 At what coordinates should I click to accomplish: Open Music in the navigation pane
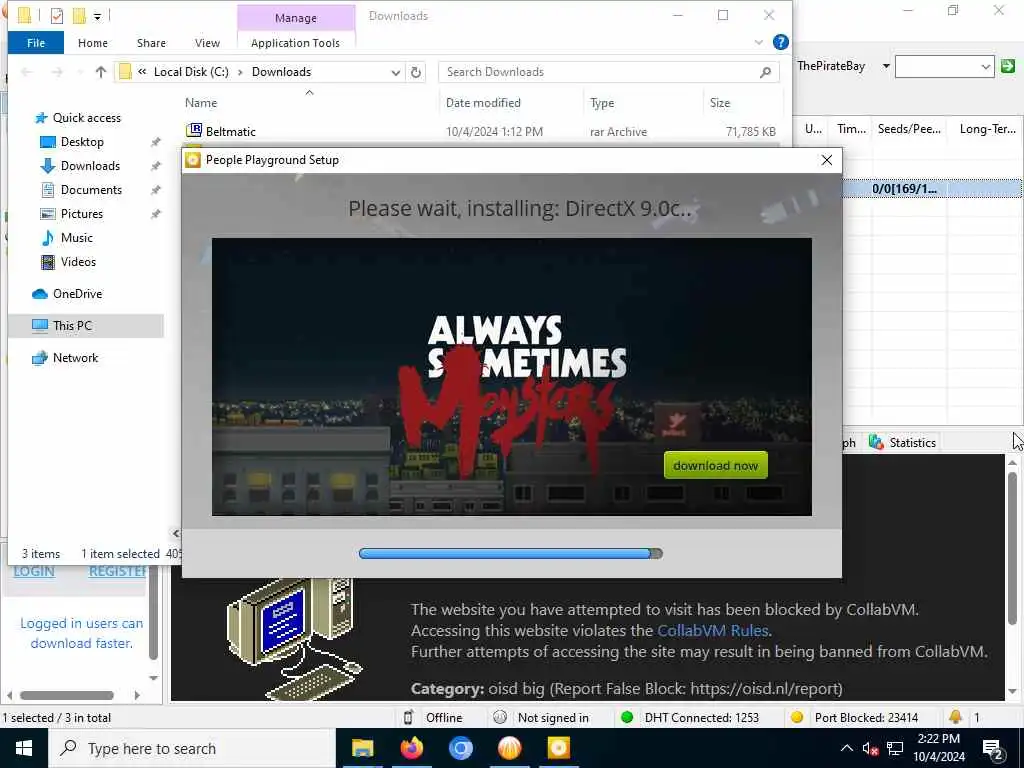coord(76,238)
